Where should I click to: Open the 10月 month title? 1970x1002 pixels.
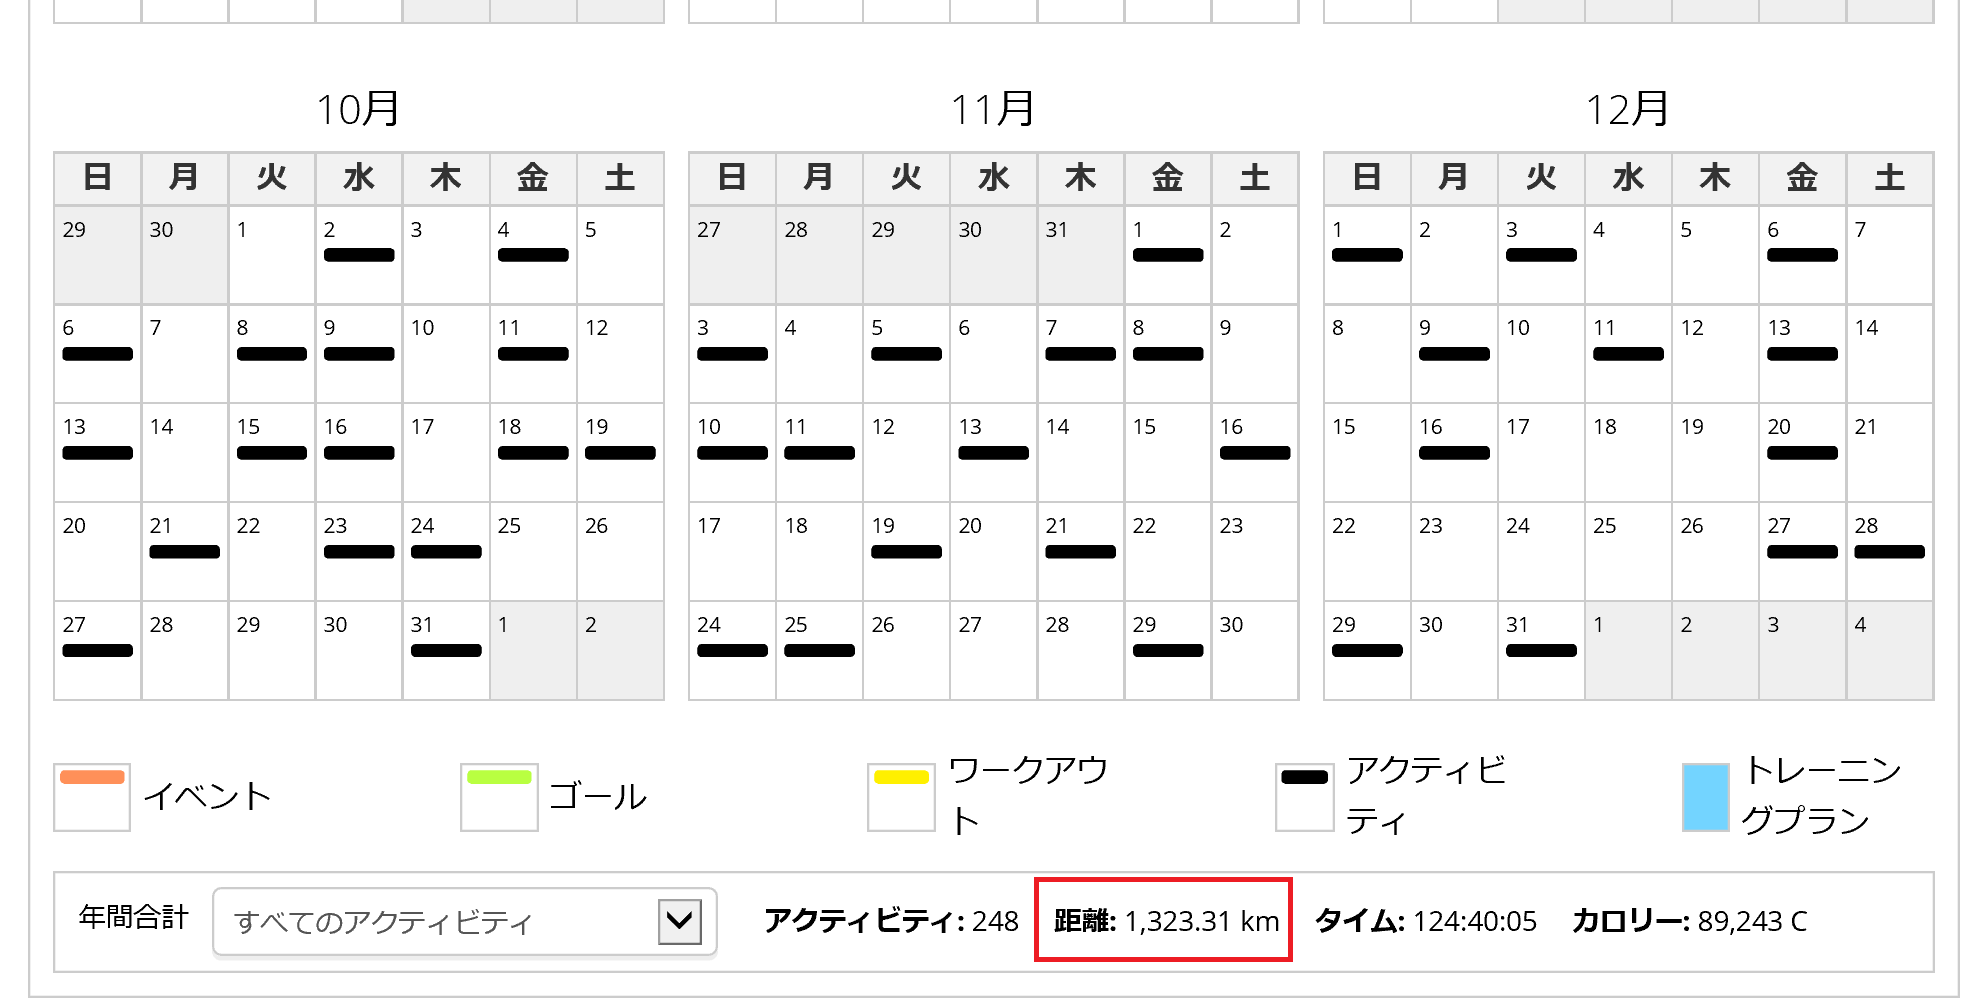tap(358, 109)
